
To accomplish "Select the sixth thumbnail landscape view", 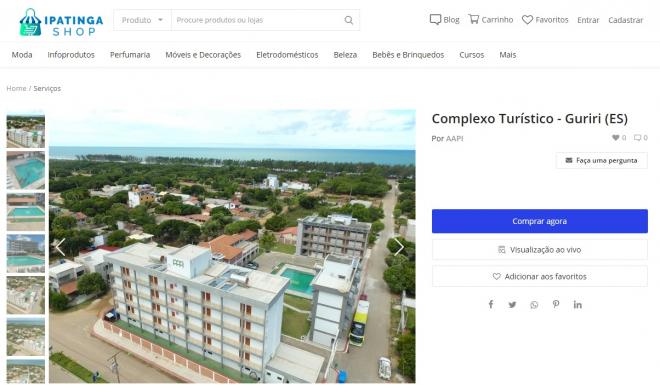I will 26,337.
